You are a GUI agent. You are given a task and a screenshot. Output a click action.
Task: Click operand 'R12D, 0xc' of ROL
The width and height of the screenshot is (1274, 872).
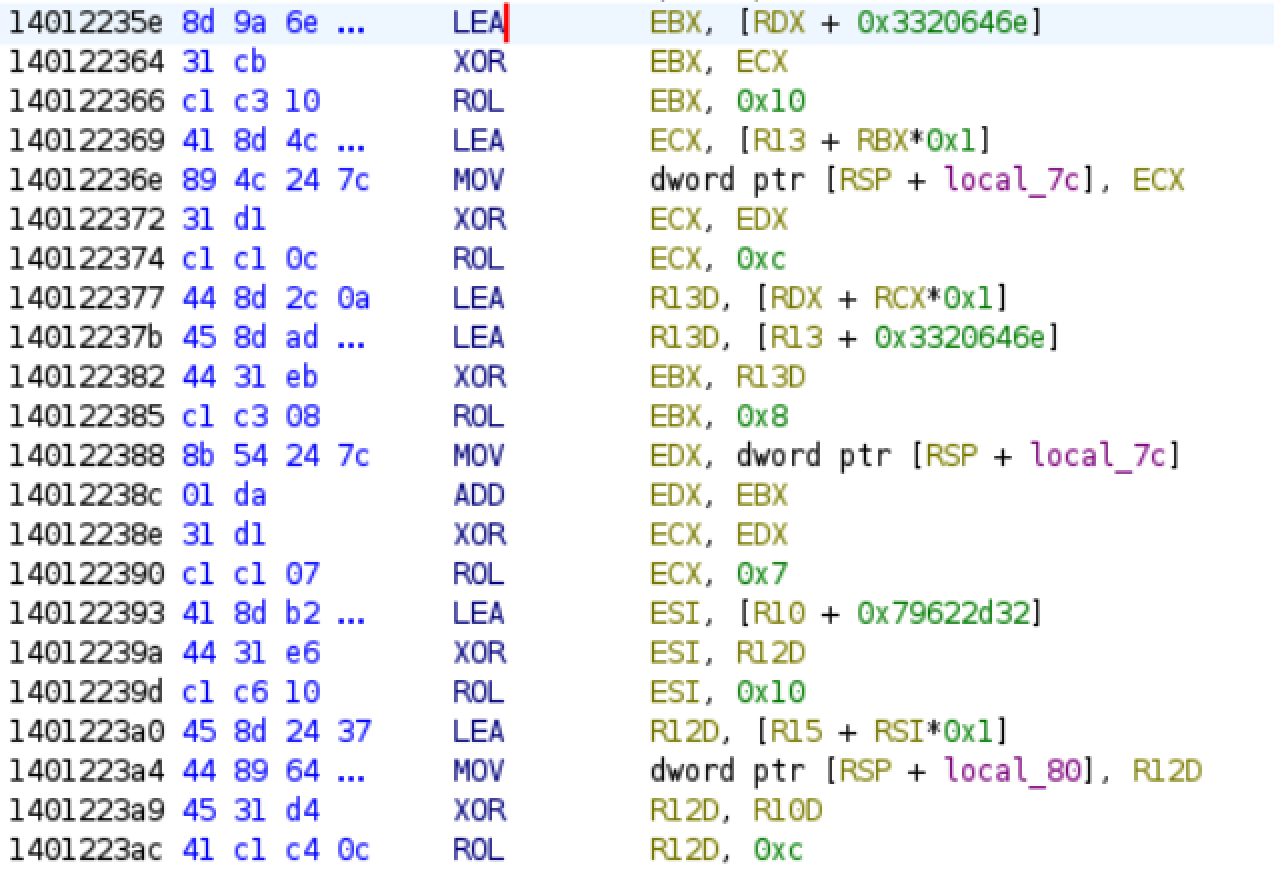[727, 849]
